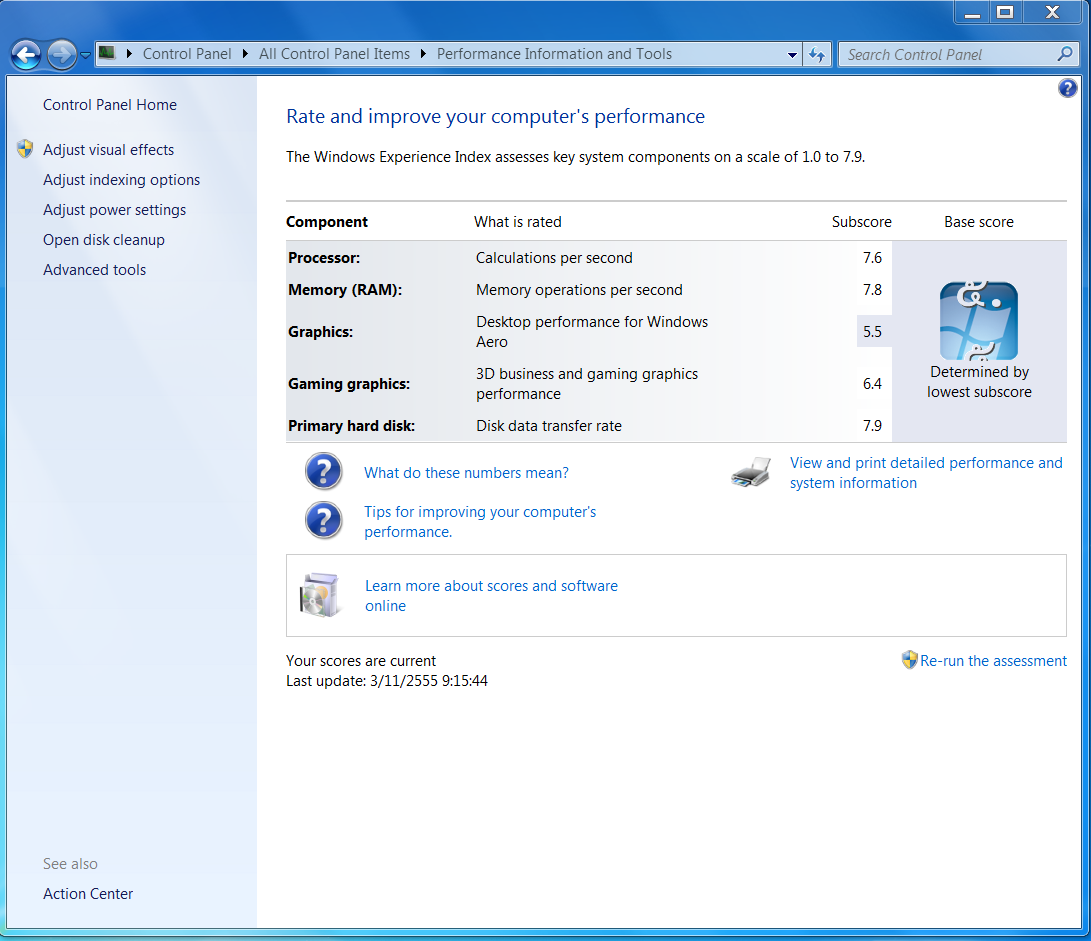This screenshot has width=1091, height=941.
Task: Click the Gaming graphics subscore 6.4
Action: (x=873, y=383)
